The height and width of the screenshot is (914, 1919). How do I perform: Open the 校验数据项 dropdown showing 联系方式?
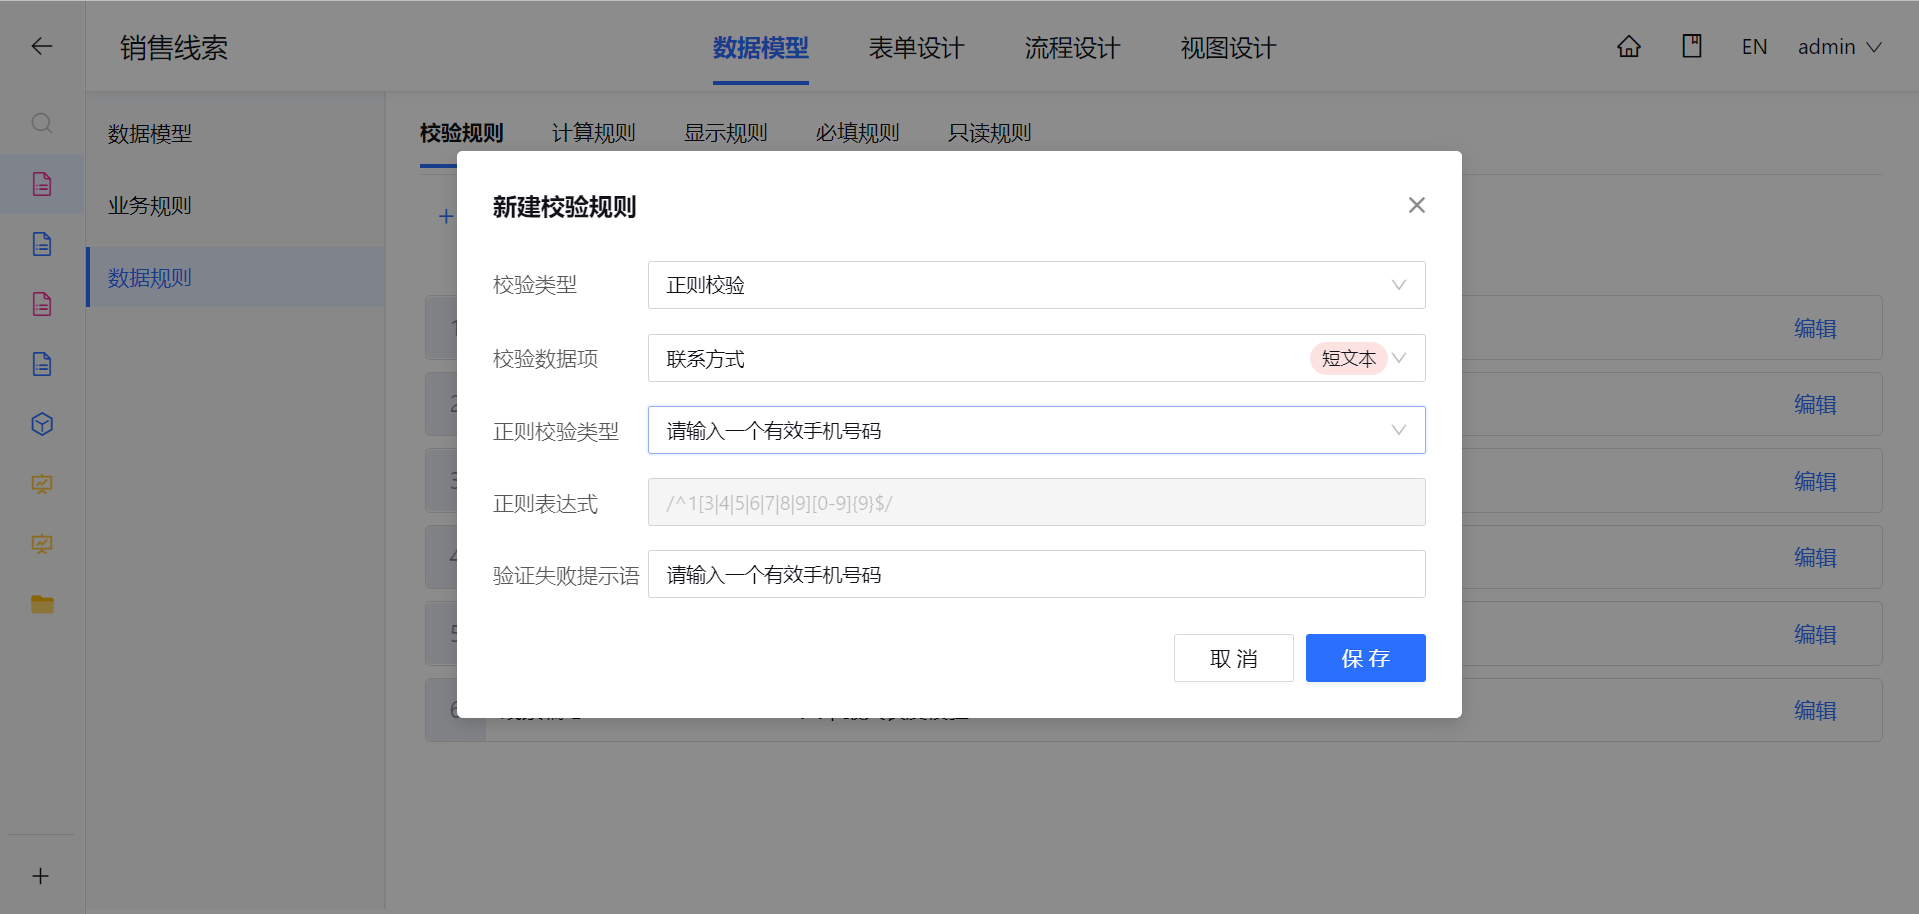coord(1037,358)
